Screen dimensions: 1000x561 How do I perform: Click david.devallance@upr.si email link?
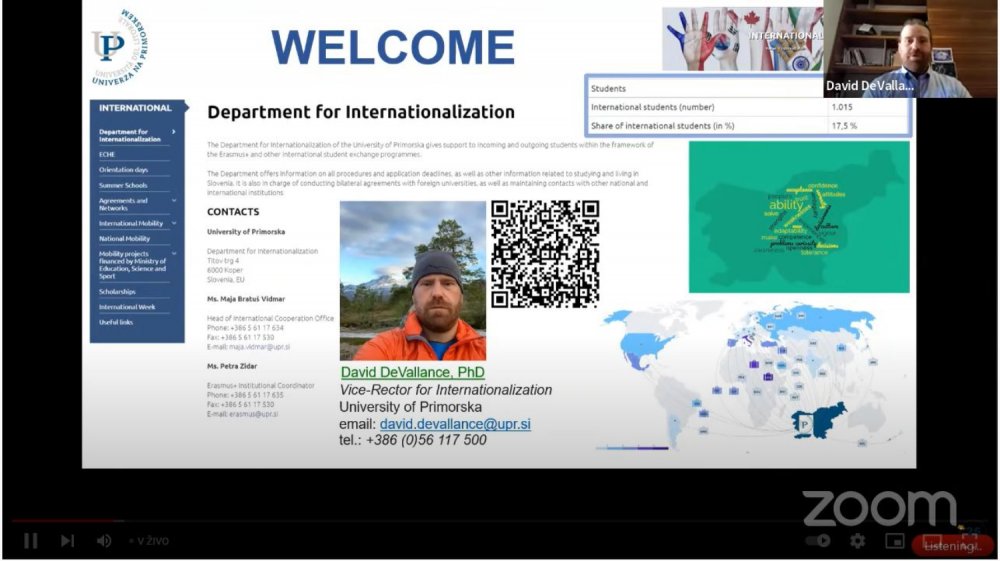pyautogui.click(x=455, y=424)
